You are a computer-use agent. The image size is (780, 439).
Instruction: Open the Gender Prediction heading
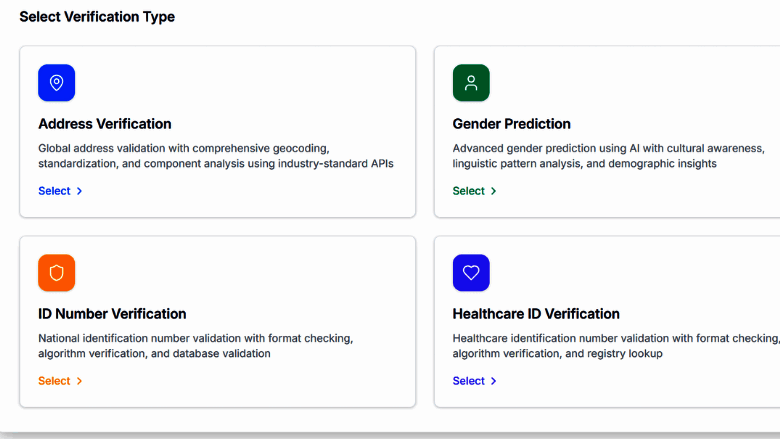coord(512,124)
